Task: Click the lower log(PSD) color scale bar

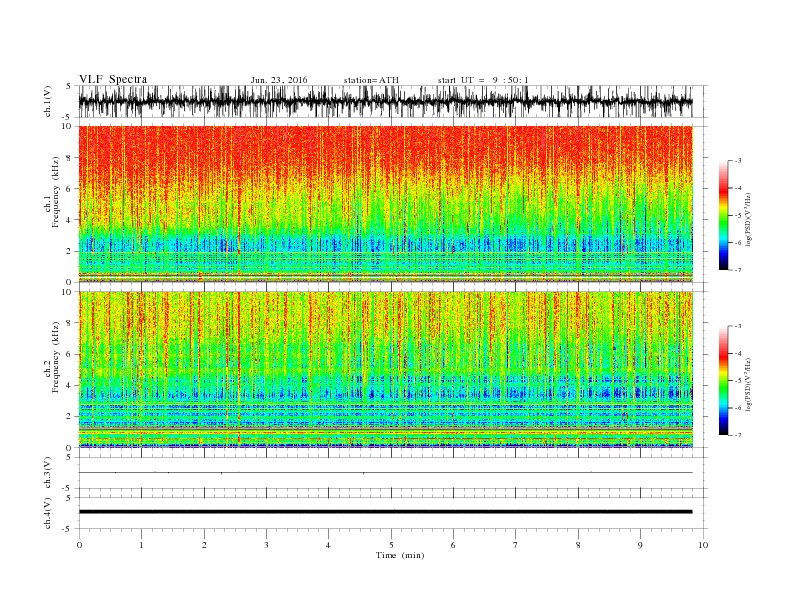Action: pos(723,380)
